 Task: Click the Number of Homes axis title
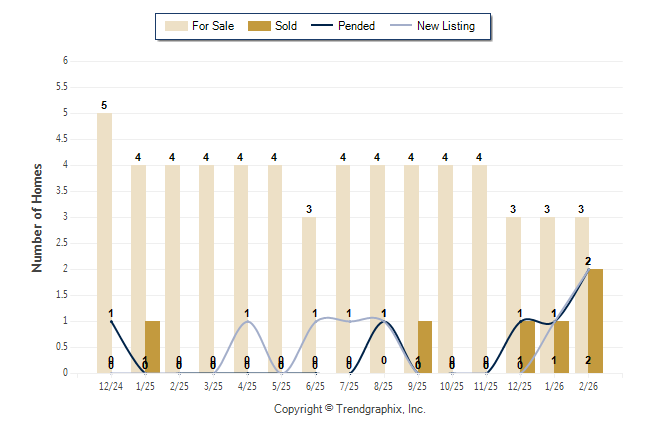(37, 217)
